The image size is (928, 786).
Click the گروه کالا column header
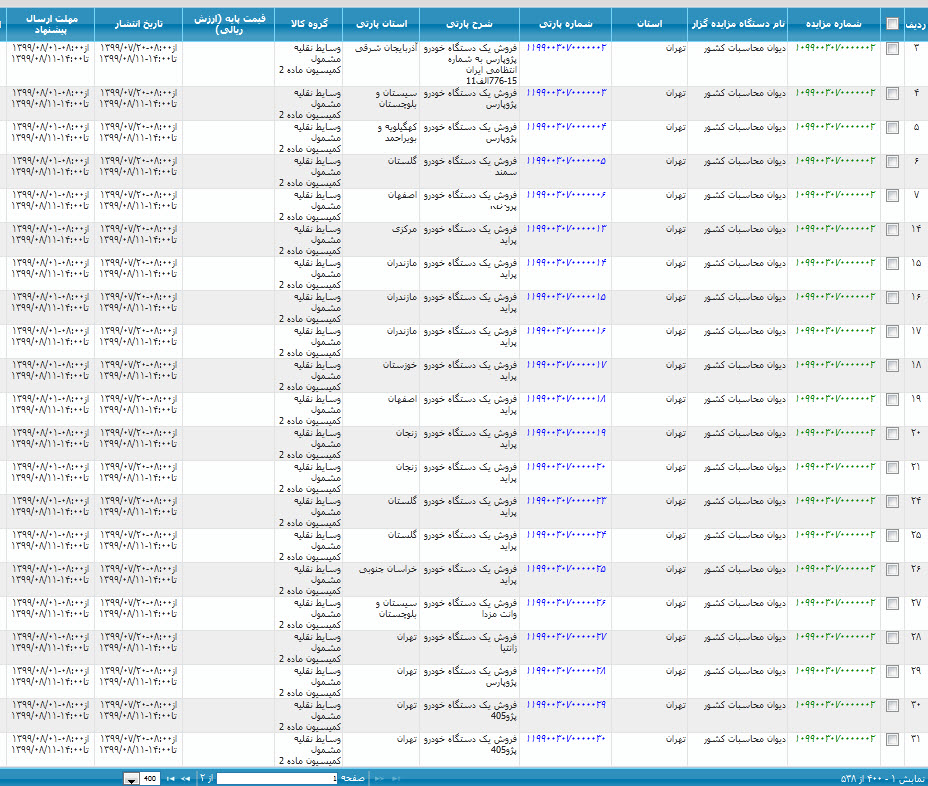pos(309,24)
